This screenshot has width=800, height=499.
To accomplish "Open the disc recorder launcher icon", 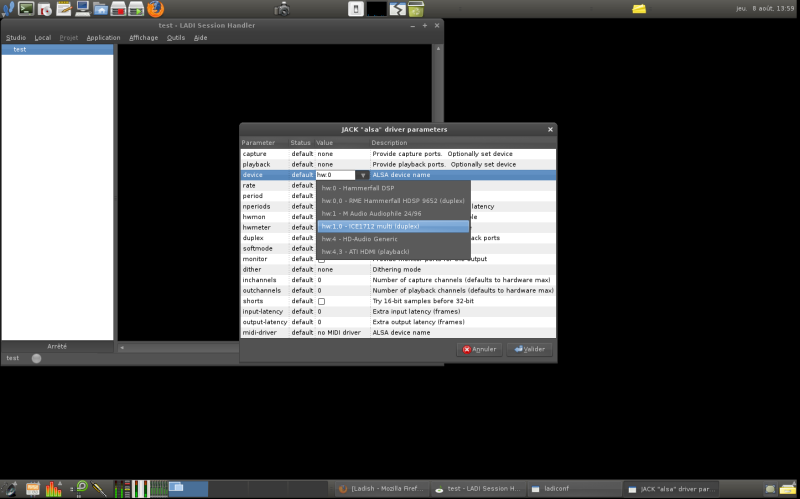I will (x=45, y=9).
